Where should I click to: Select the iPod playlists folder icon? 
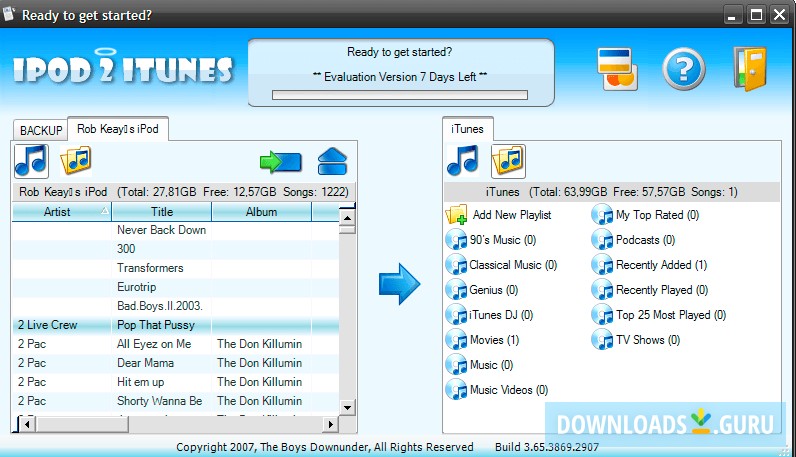click(x=76, y=160)
